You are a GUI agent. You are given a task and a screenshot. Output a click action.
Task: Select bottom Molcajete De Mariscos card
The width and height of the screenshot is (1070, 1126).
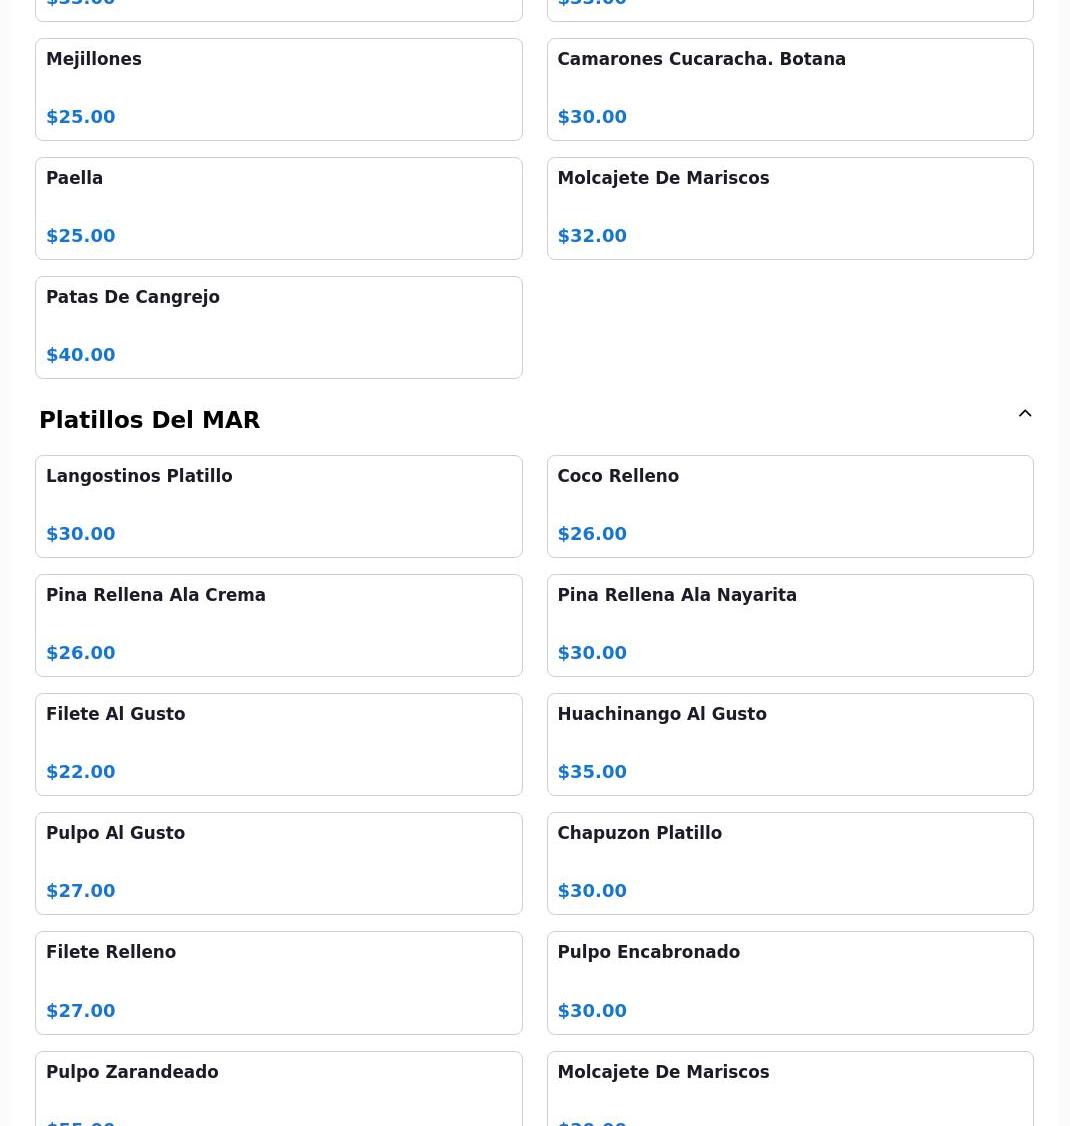[790, 1089]
